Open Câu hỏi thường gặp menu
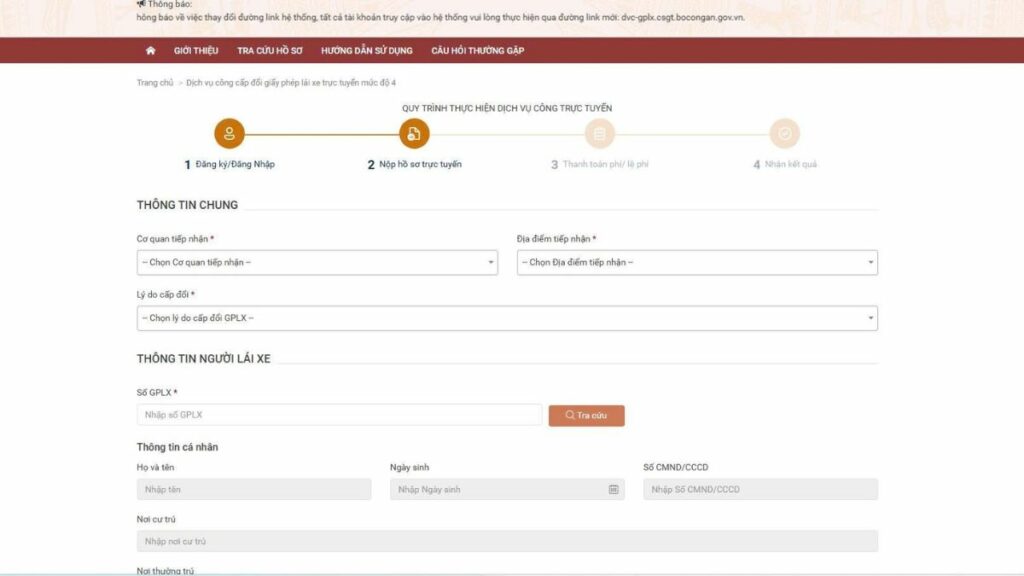The height and width of the screenshot is (576, 1024). pos(477,50)
